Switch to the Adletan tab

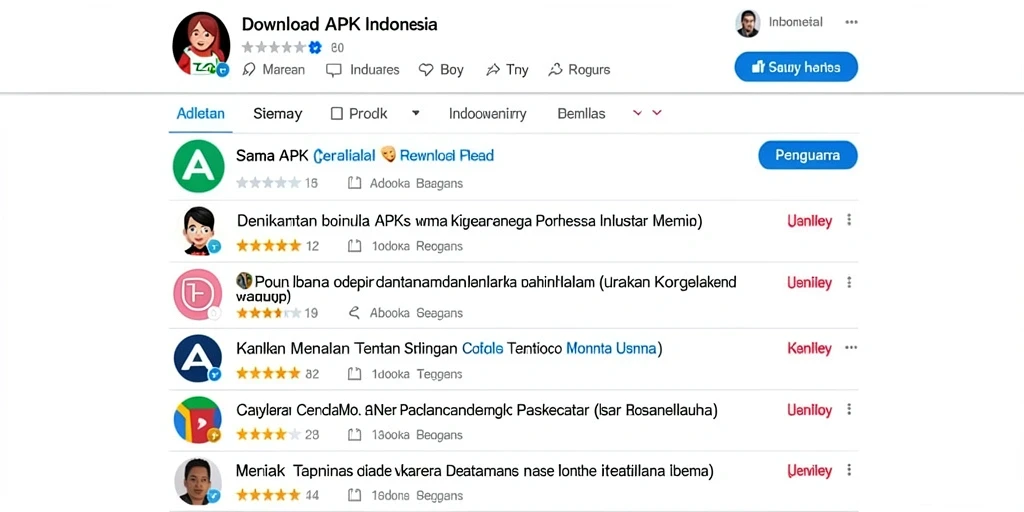click(x=200, y=114)
